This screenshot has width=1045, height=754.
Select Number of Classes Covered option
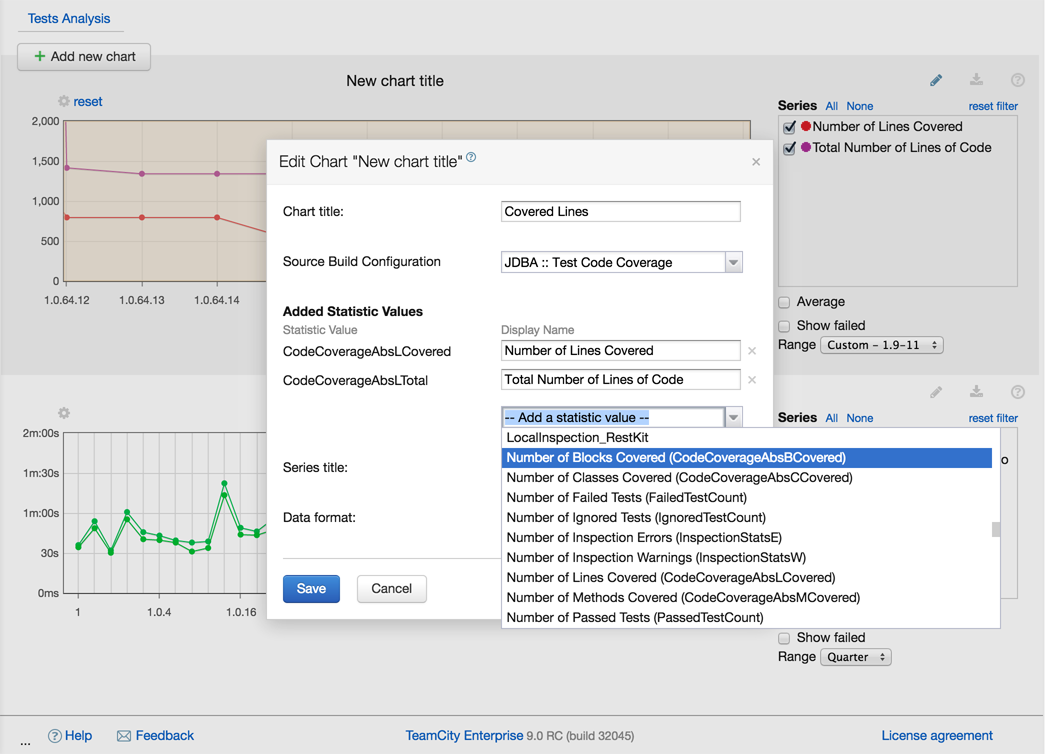point(679,477)
